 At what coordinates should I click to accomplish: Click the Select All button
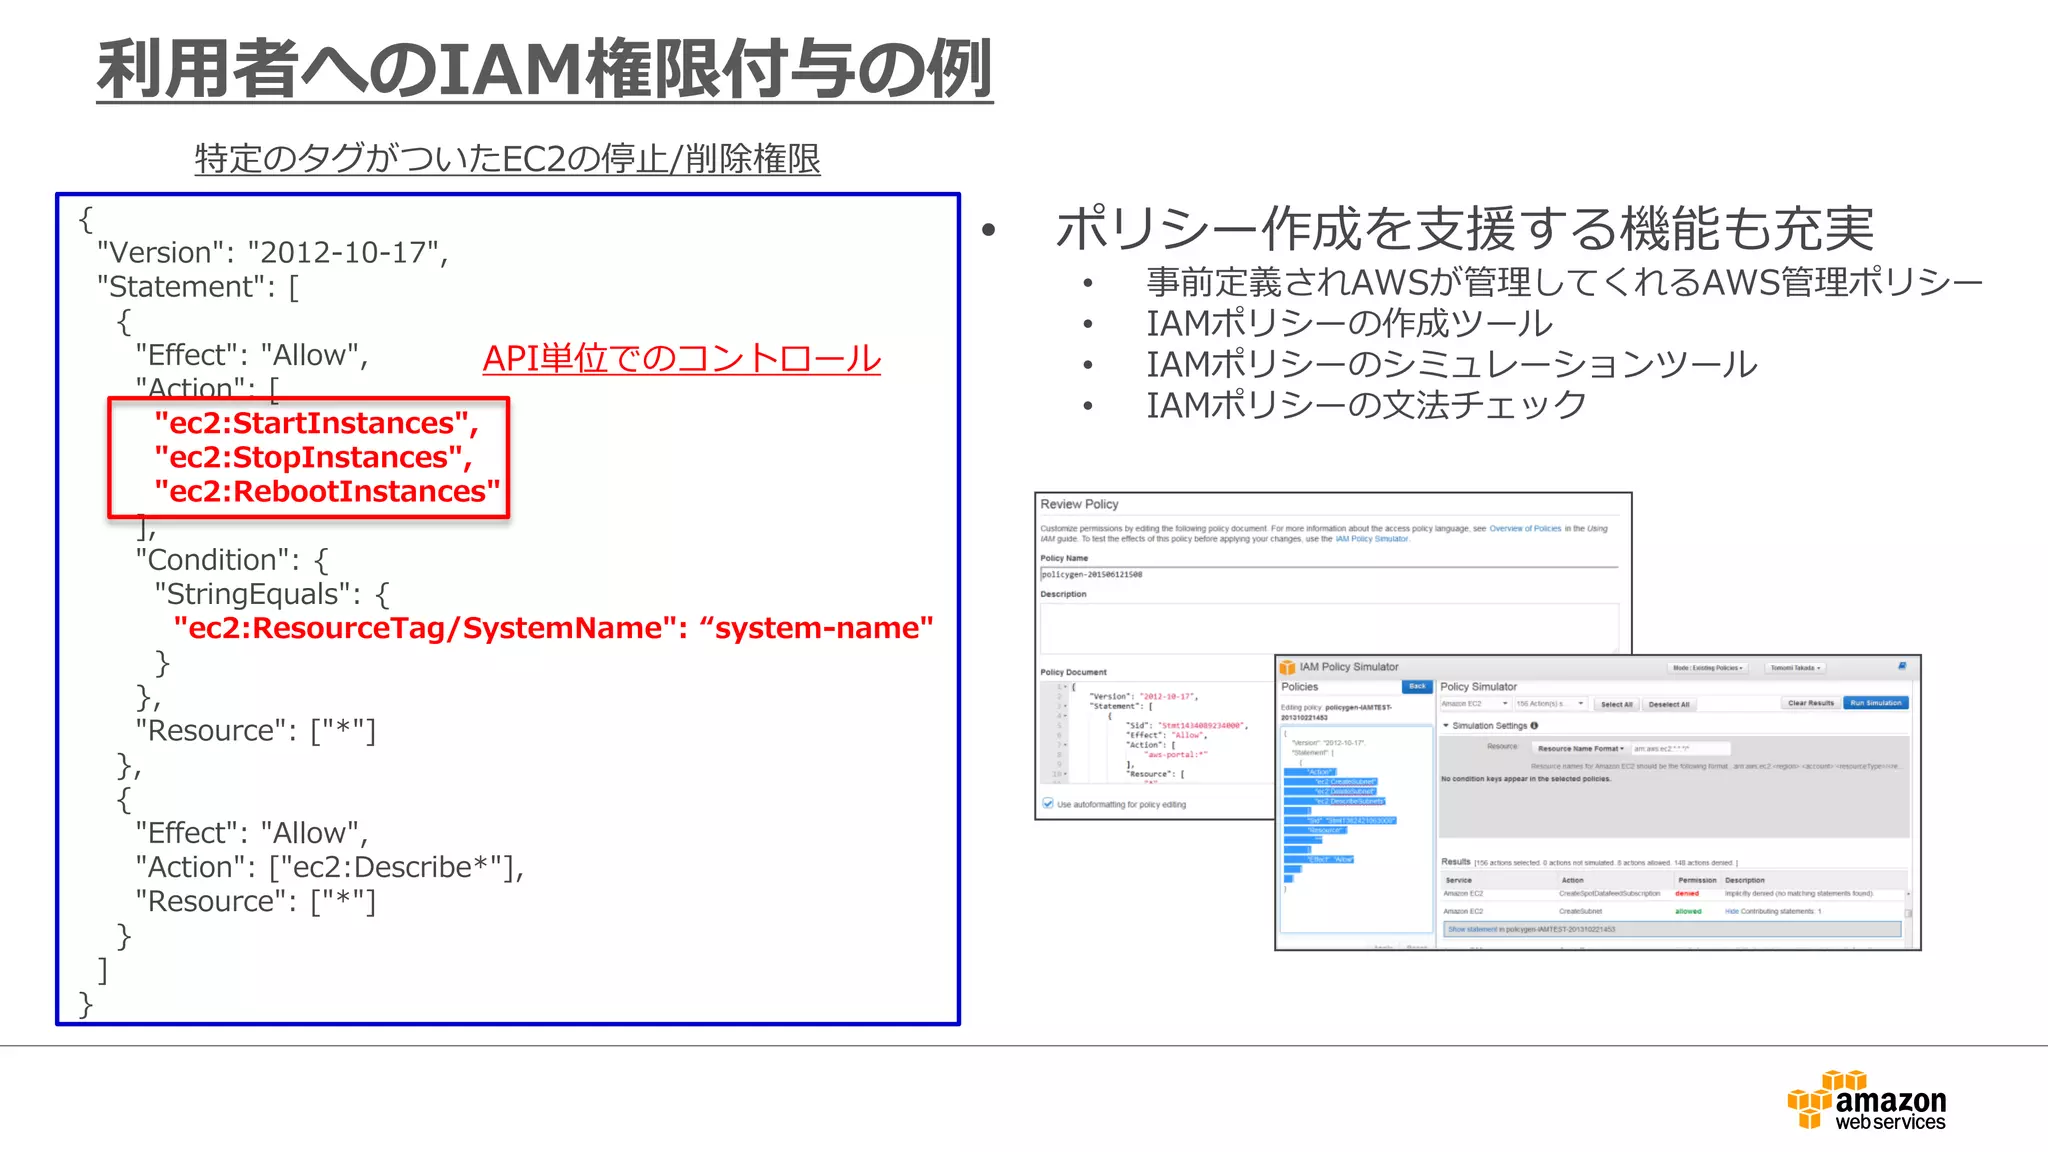(1616, 704)
